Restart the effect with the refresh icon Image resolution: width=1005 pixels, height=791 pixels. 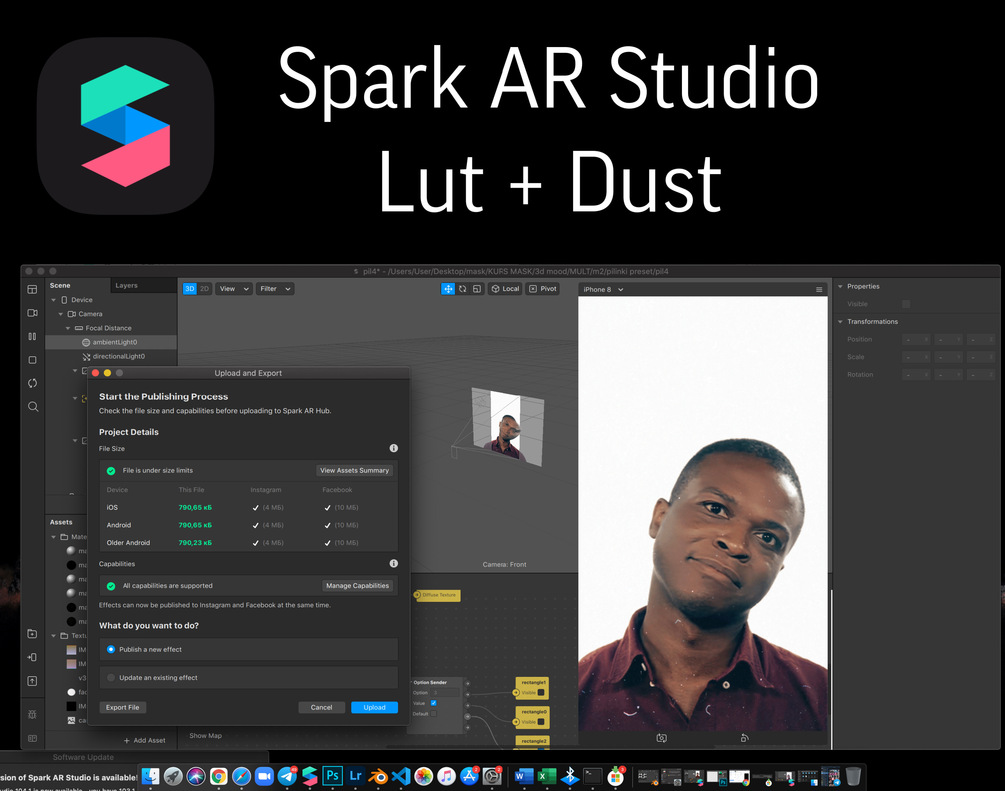click(x=32, y=383)
